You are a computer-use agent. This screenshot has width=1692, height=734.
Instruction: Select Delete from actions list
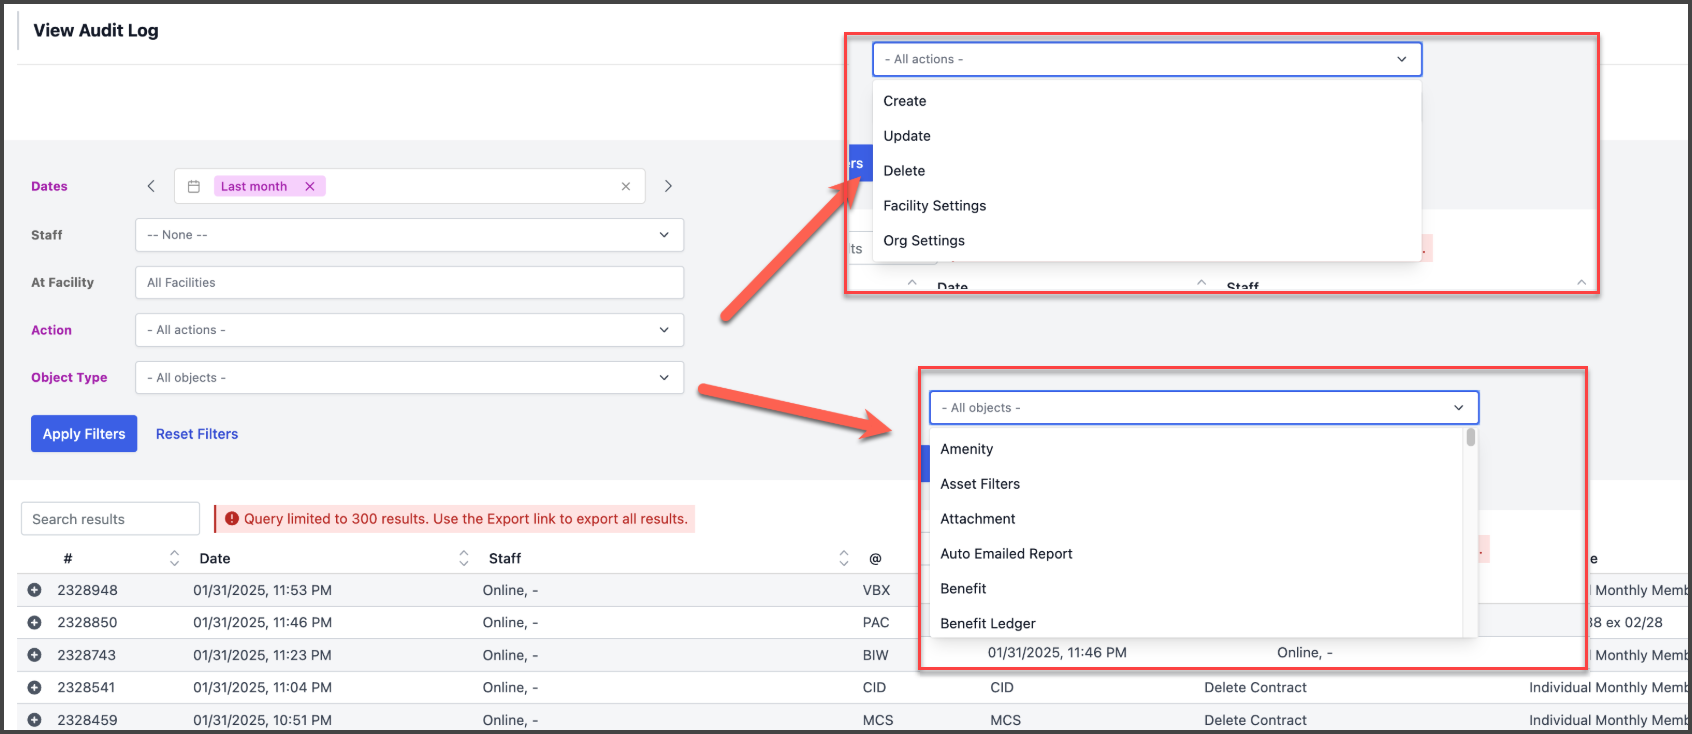pos(904,171)
